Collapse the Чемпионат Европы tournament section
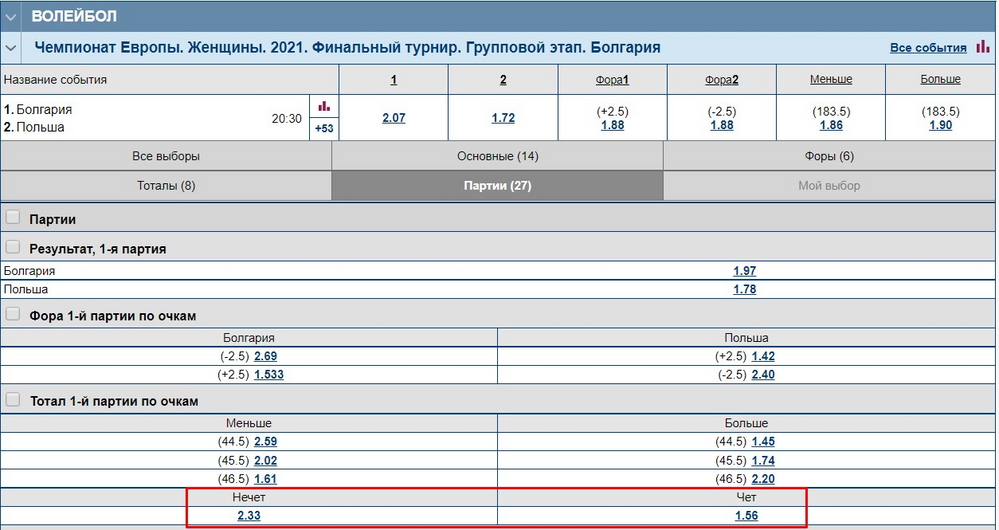Image resolution: width=999 pixels, height=530 pixels. point(11,47)
